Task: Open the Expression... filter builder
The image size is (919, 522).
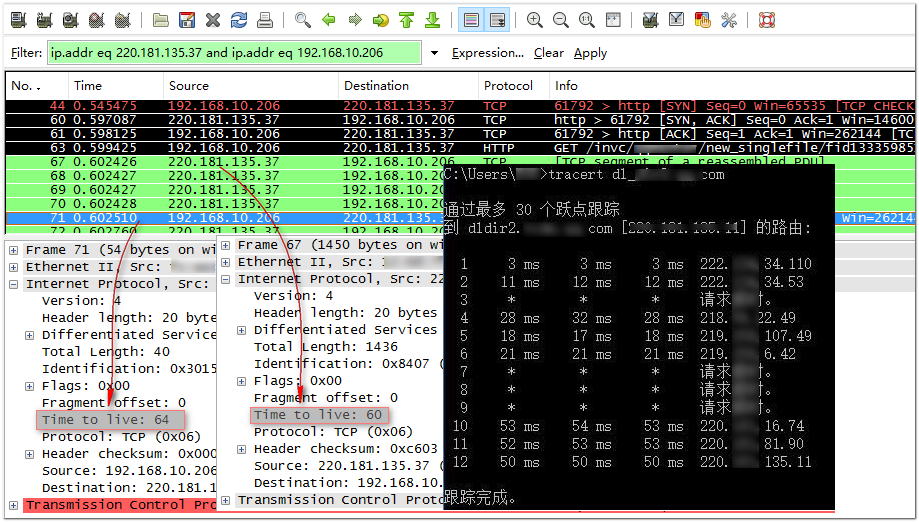Action: pos(488,53)
